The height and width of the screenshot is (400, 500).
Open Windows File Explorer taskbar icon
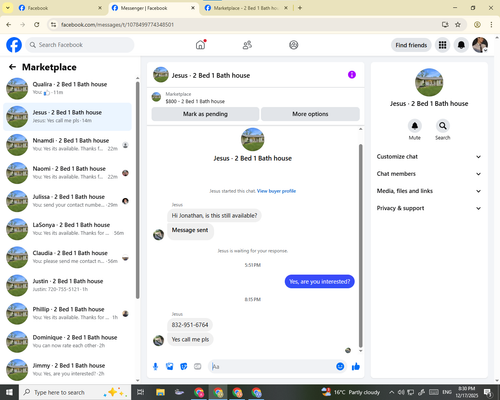(x=160, y=392)
